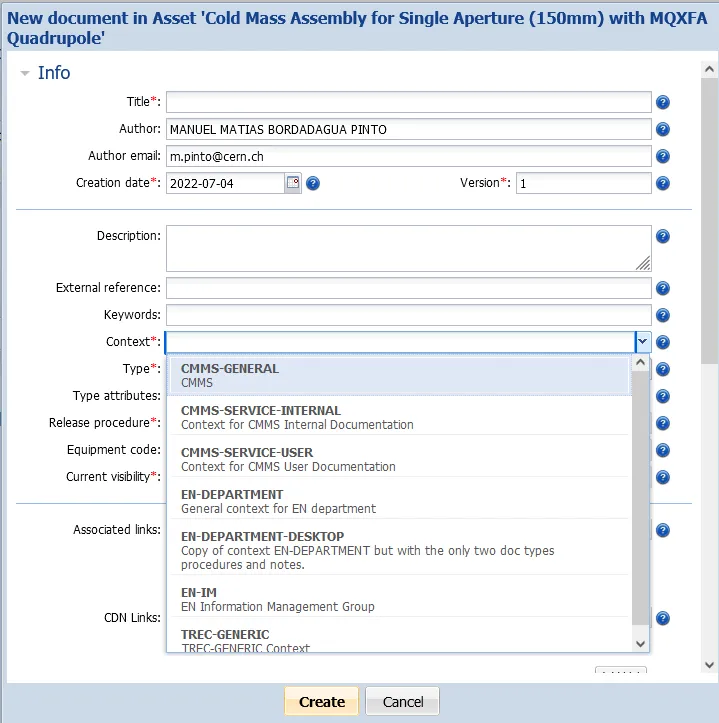Click the Version input field
This screenshot has height=723, width=719.
pyautogui.click(x=583, y=183)
